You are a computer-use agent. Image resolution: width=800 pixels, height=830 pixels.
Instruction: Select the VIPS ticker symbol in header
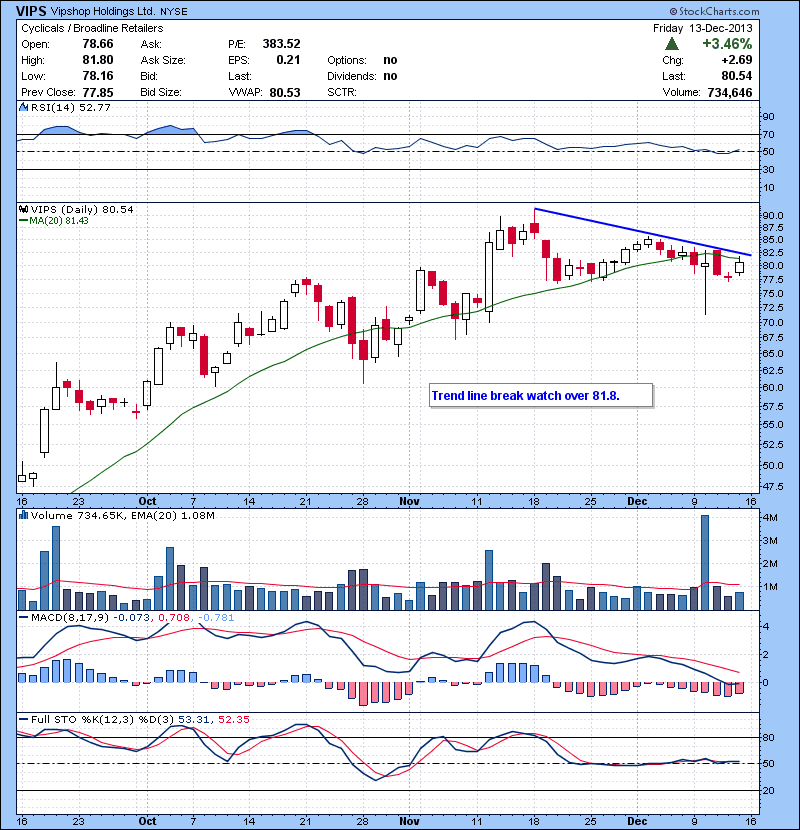[31, 11]
